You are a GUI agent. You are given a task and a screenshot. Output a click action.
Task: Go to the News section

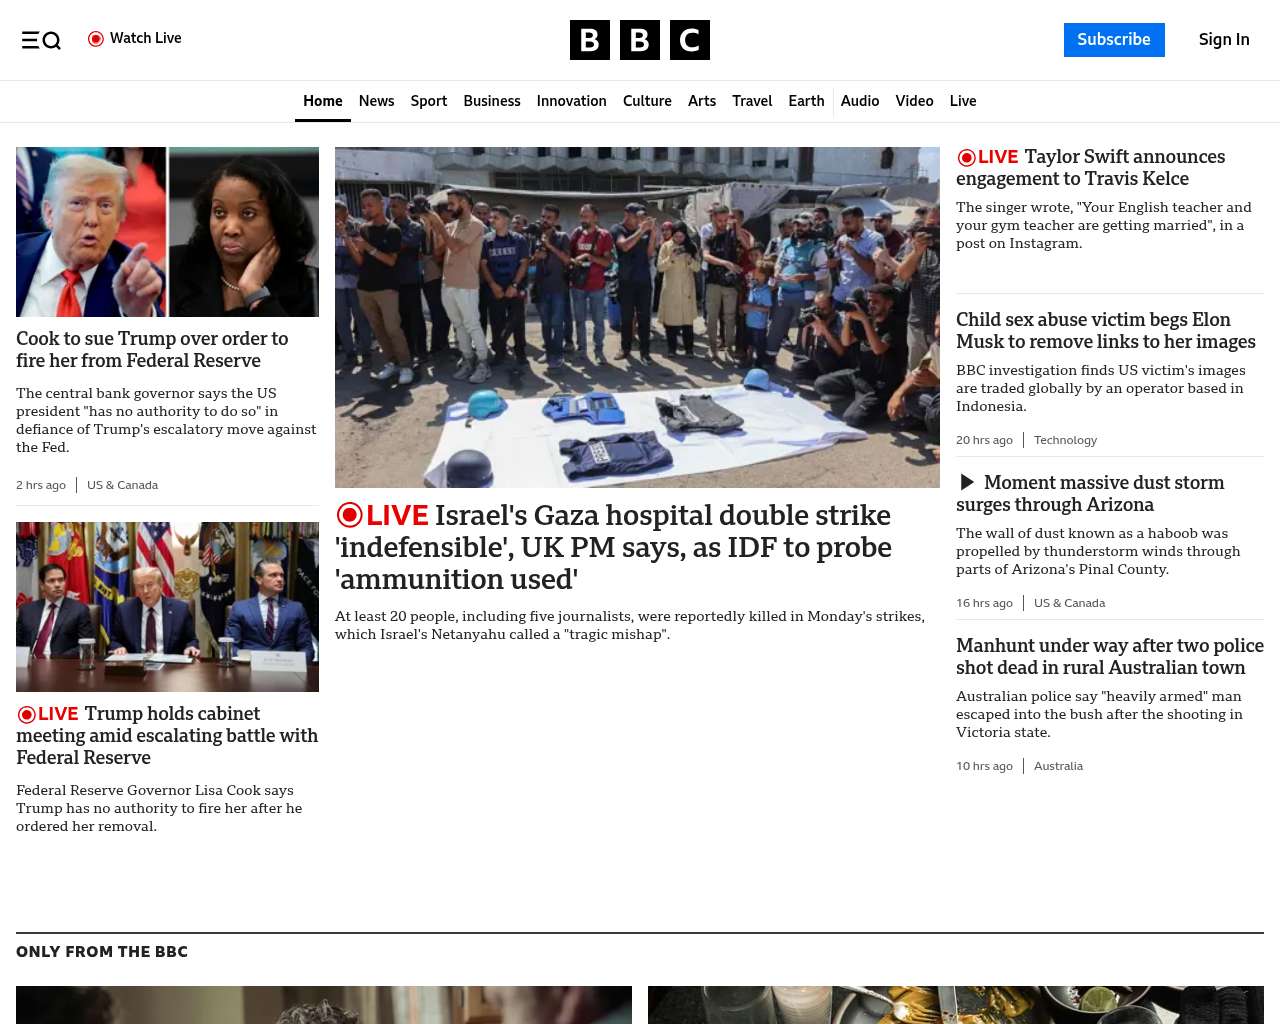click(x=377, y=101)
